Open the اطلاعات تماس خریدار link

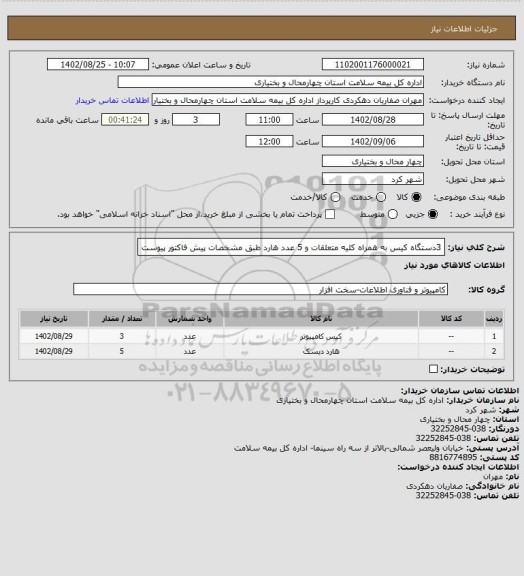(112, 100)
